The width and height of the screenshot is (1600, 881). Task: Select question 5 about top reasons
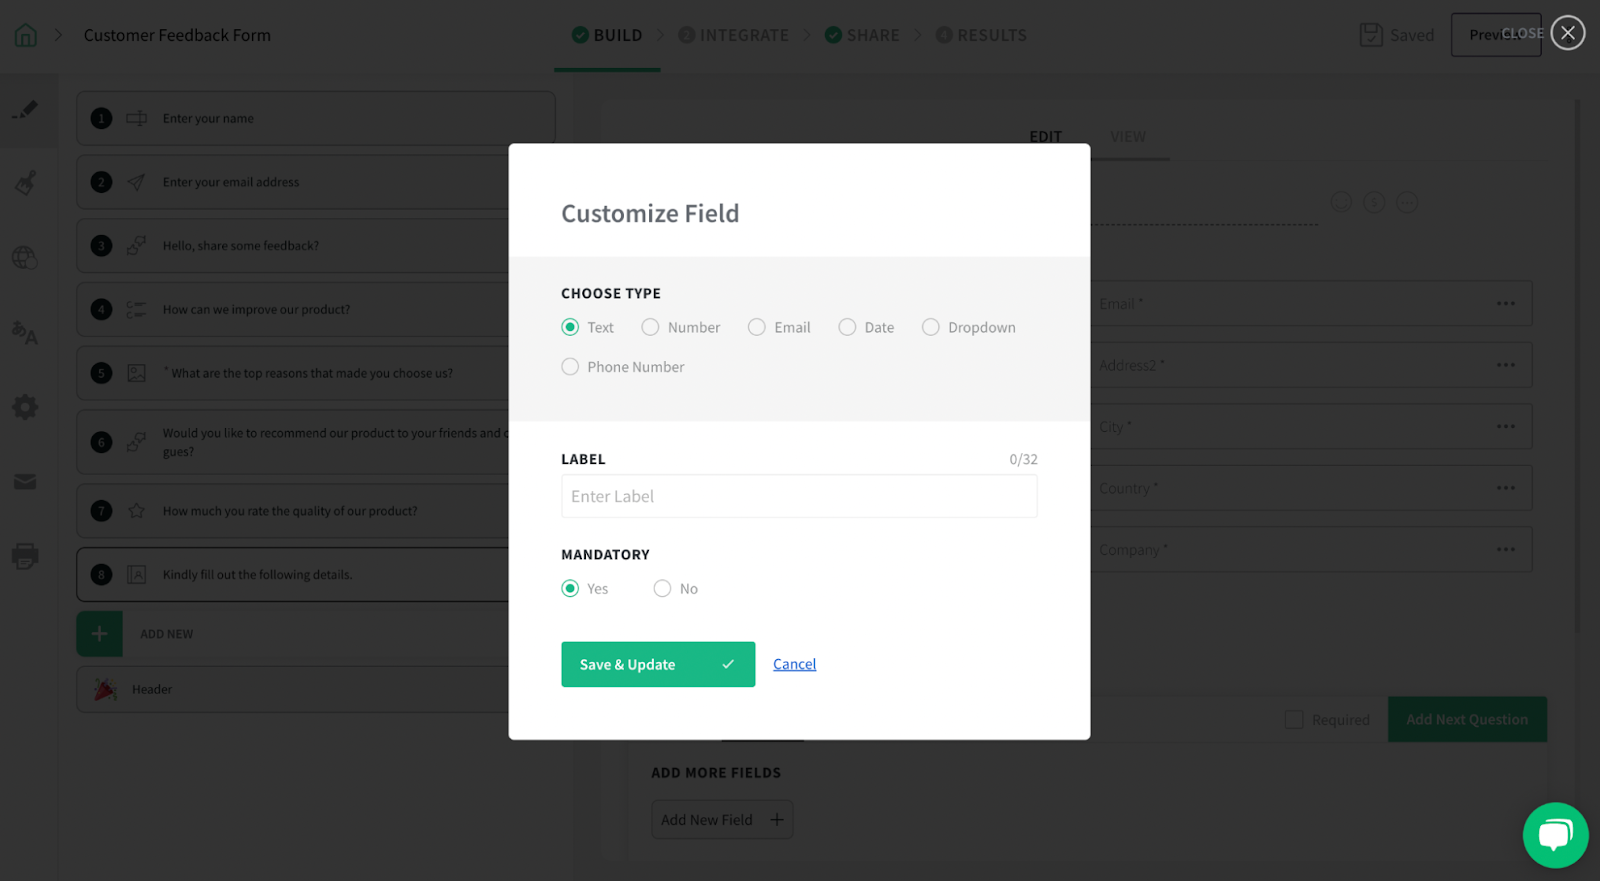pyautogui.click(x=316, y=373)
